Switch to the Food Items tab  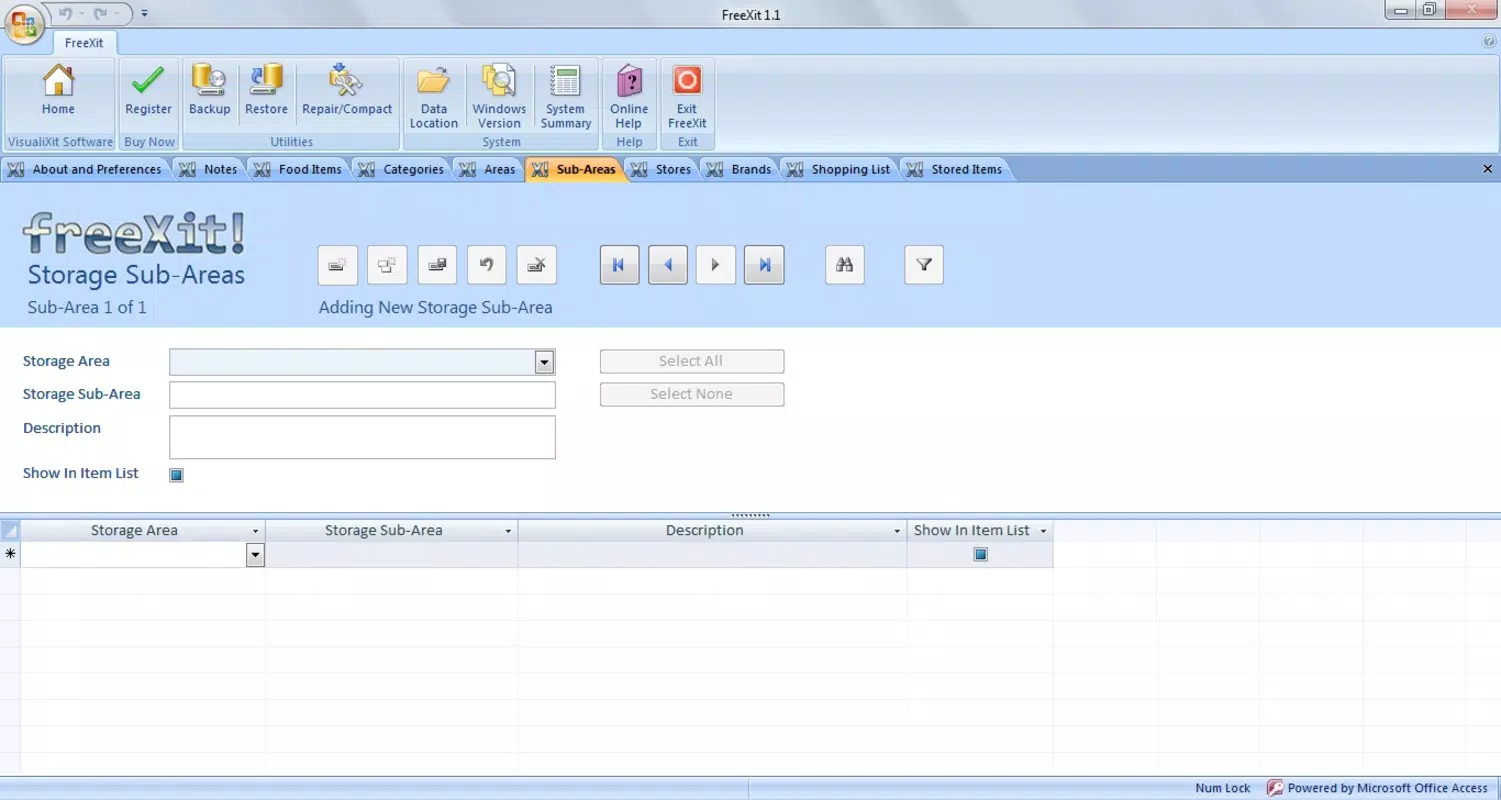[x=298, y=169]
